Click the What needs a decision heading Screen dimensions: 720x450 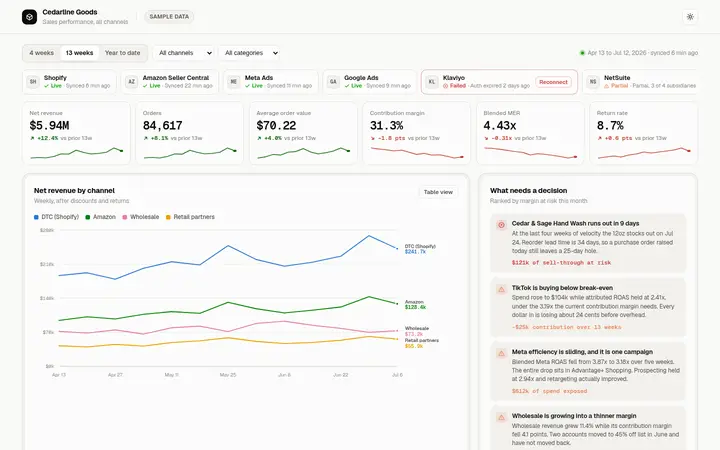coord(528,191)
